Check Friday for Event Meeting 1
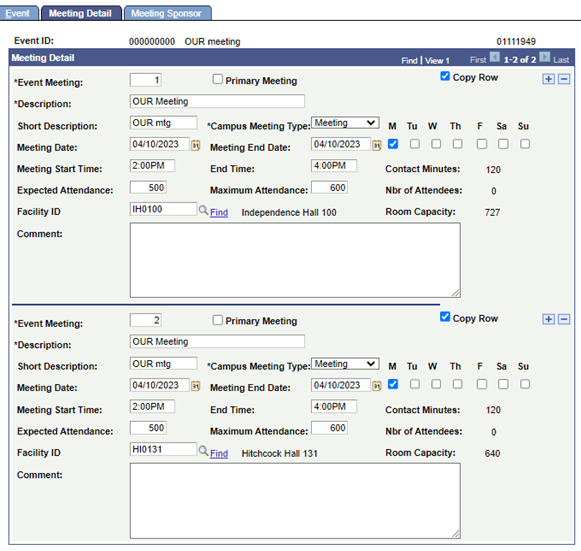 click(x=482, y=144)
